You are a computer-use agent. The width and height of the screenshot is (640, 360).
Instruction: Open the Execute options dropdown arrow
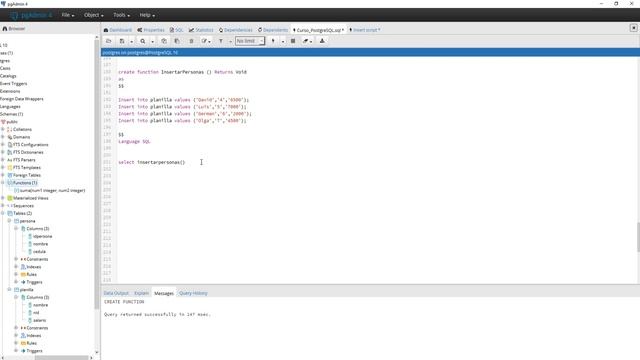282,41
